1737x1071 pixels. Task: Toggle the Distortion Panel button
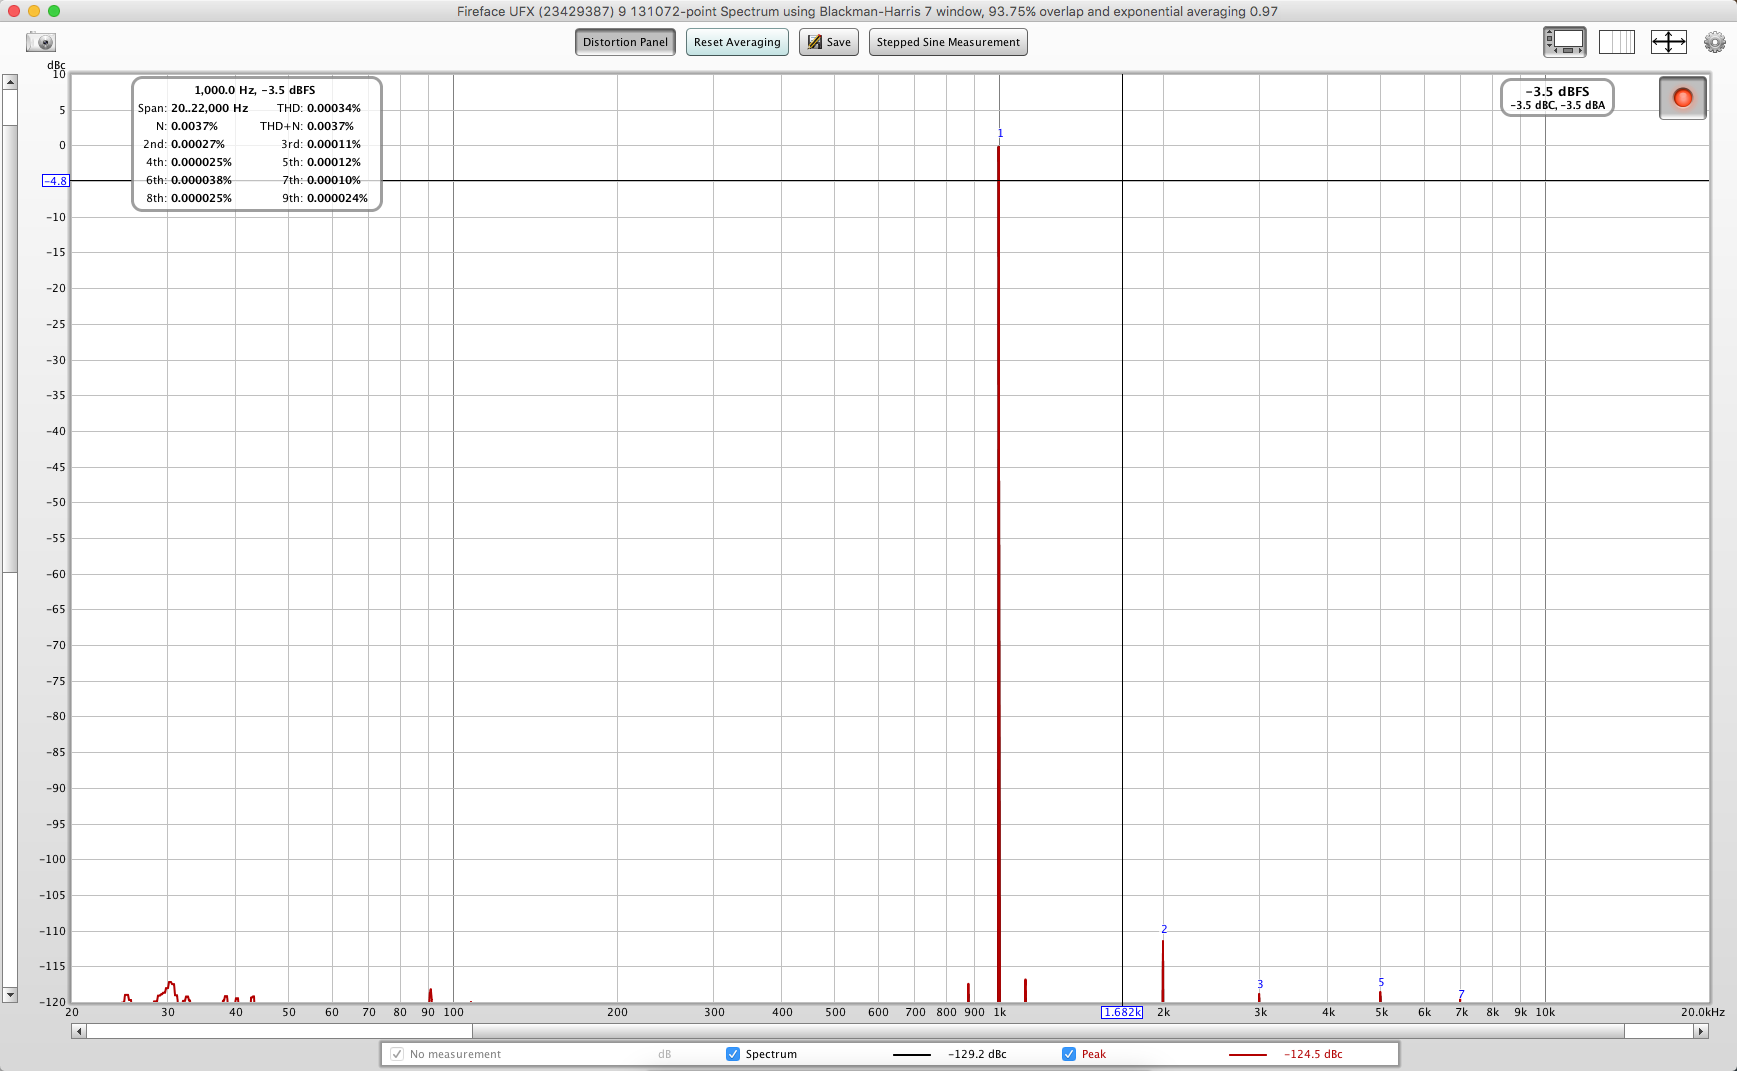(625, 42)
